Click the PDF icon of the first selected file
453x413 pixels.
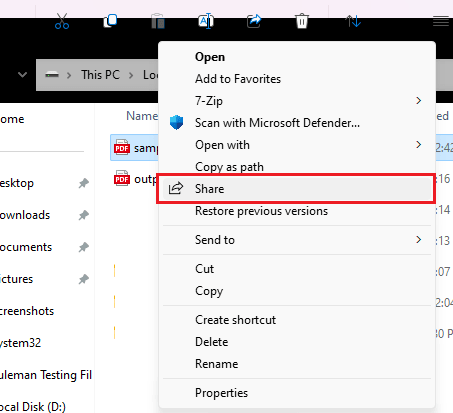pos(122,148)
